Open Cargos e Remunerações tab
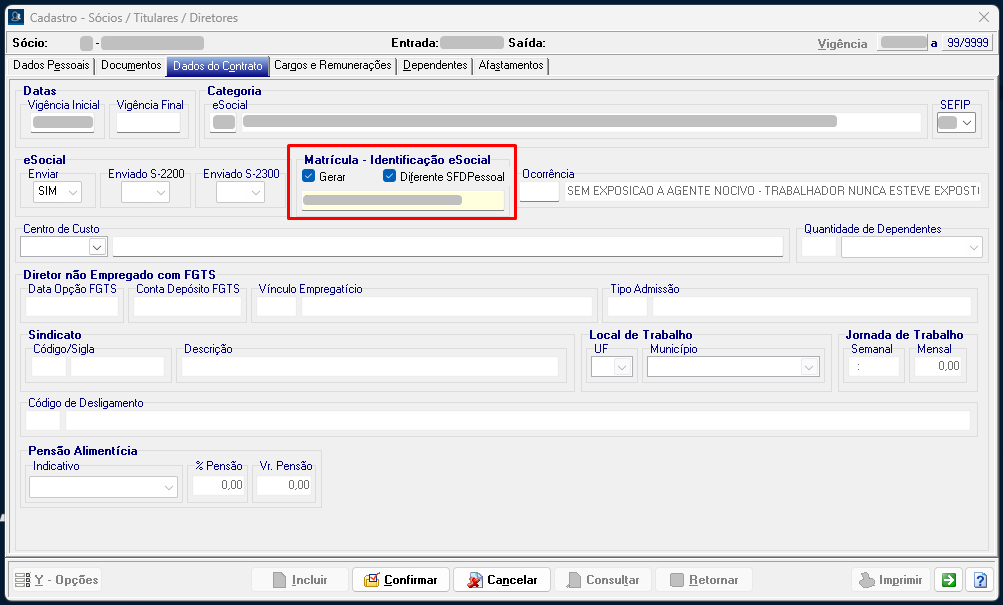The width and height of the screenshot is (1003, 605). 333,66
